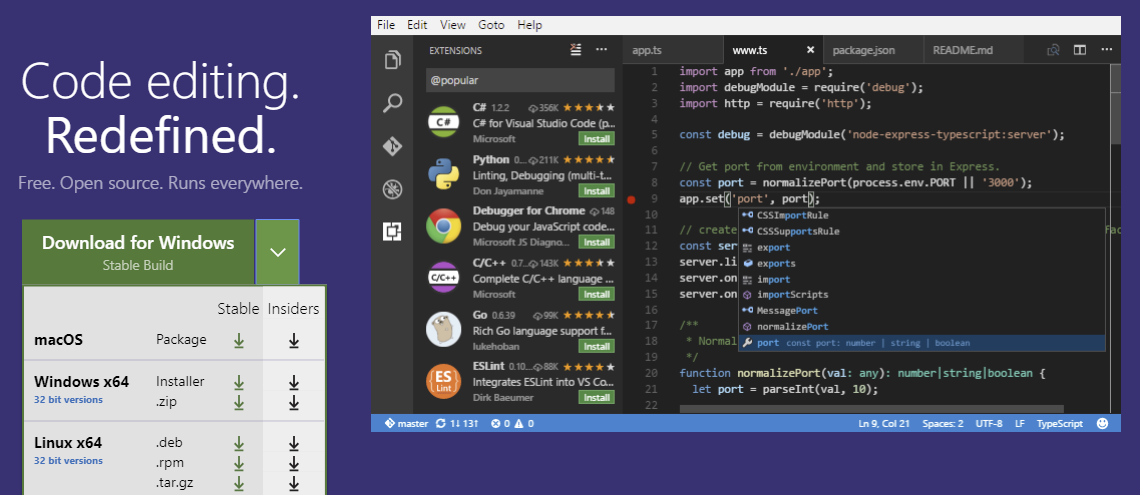Click the ESLint extension logo
The image size is (1140, 495).
[x=443, y=382]
